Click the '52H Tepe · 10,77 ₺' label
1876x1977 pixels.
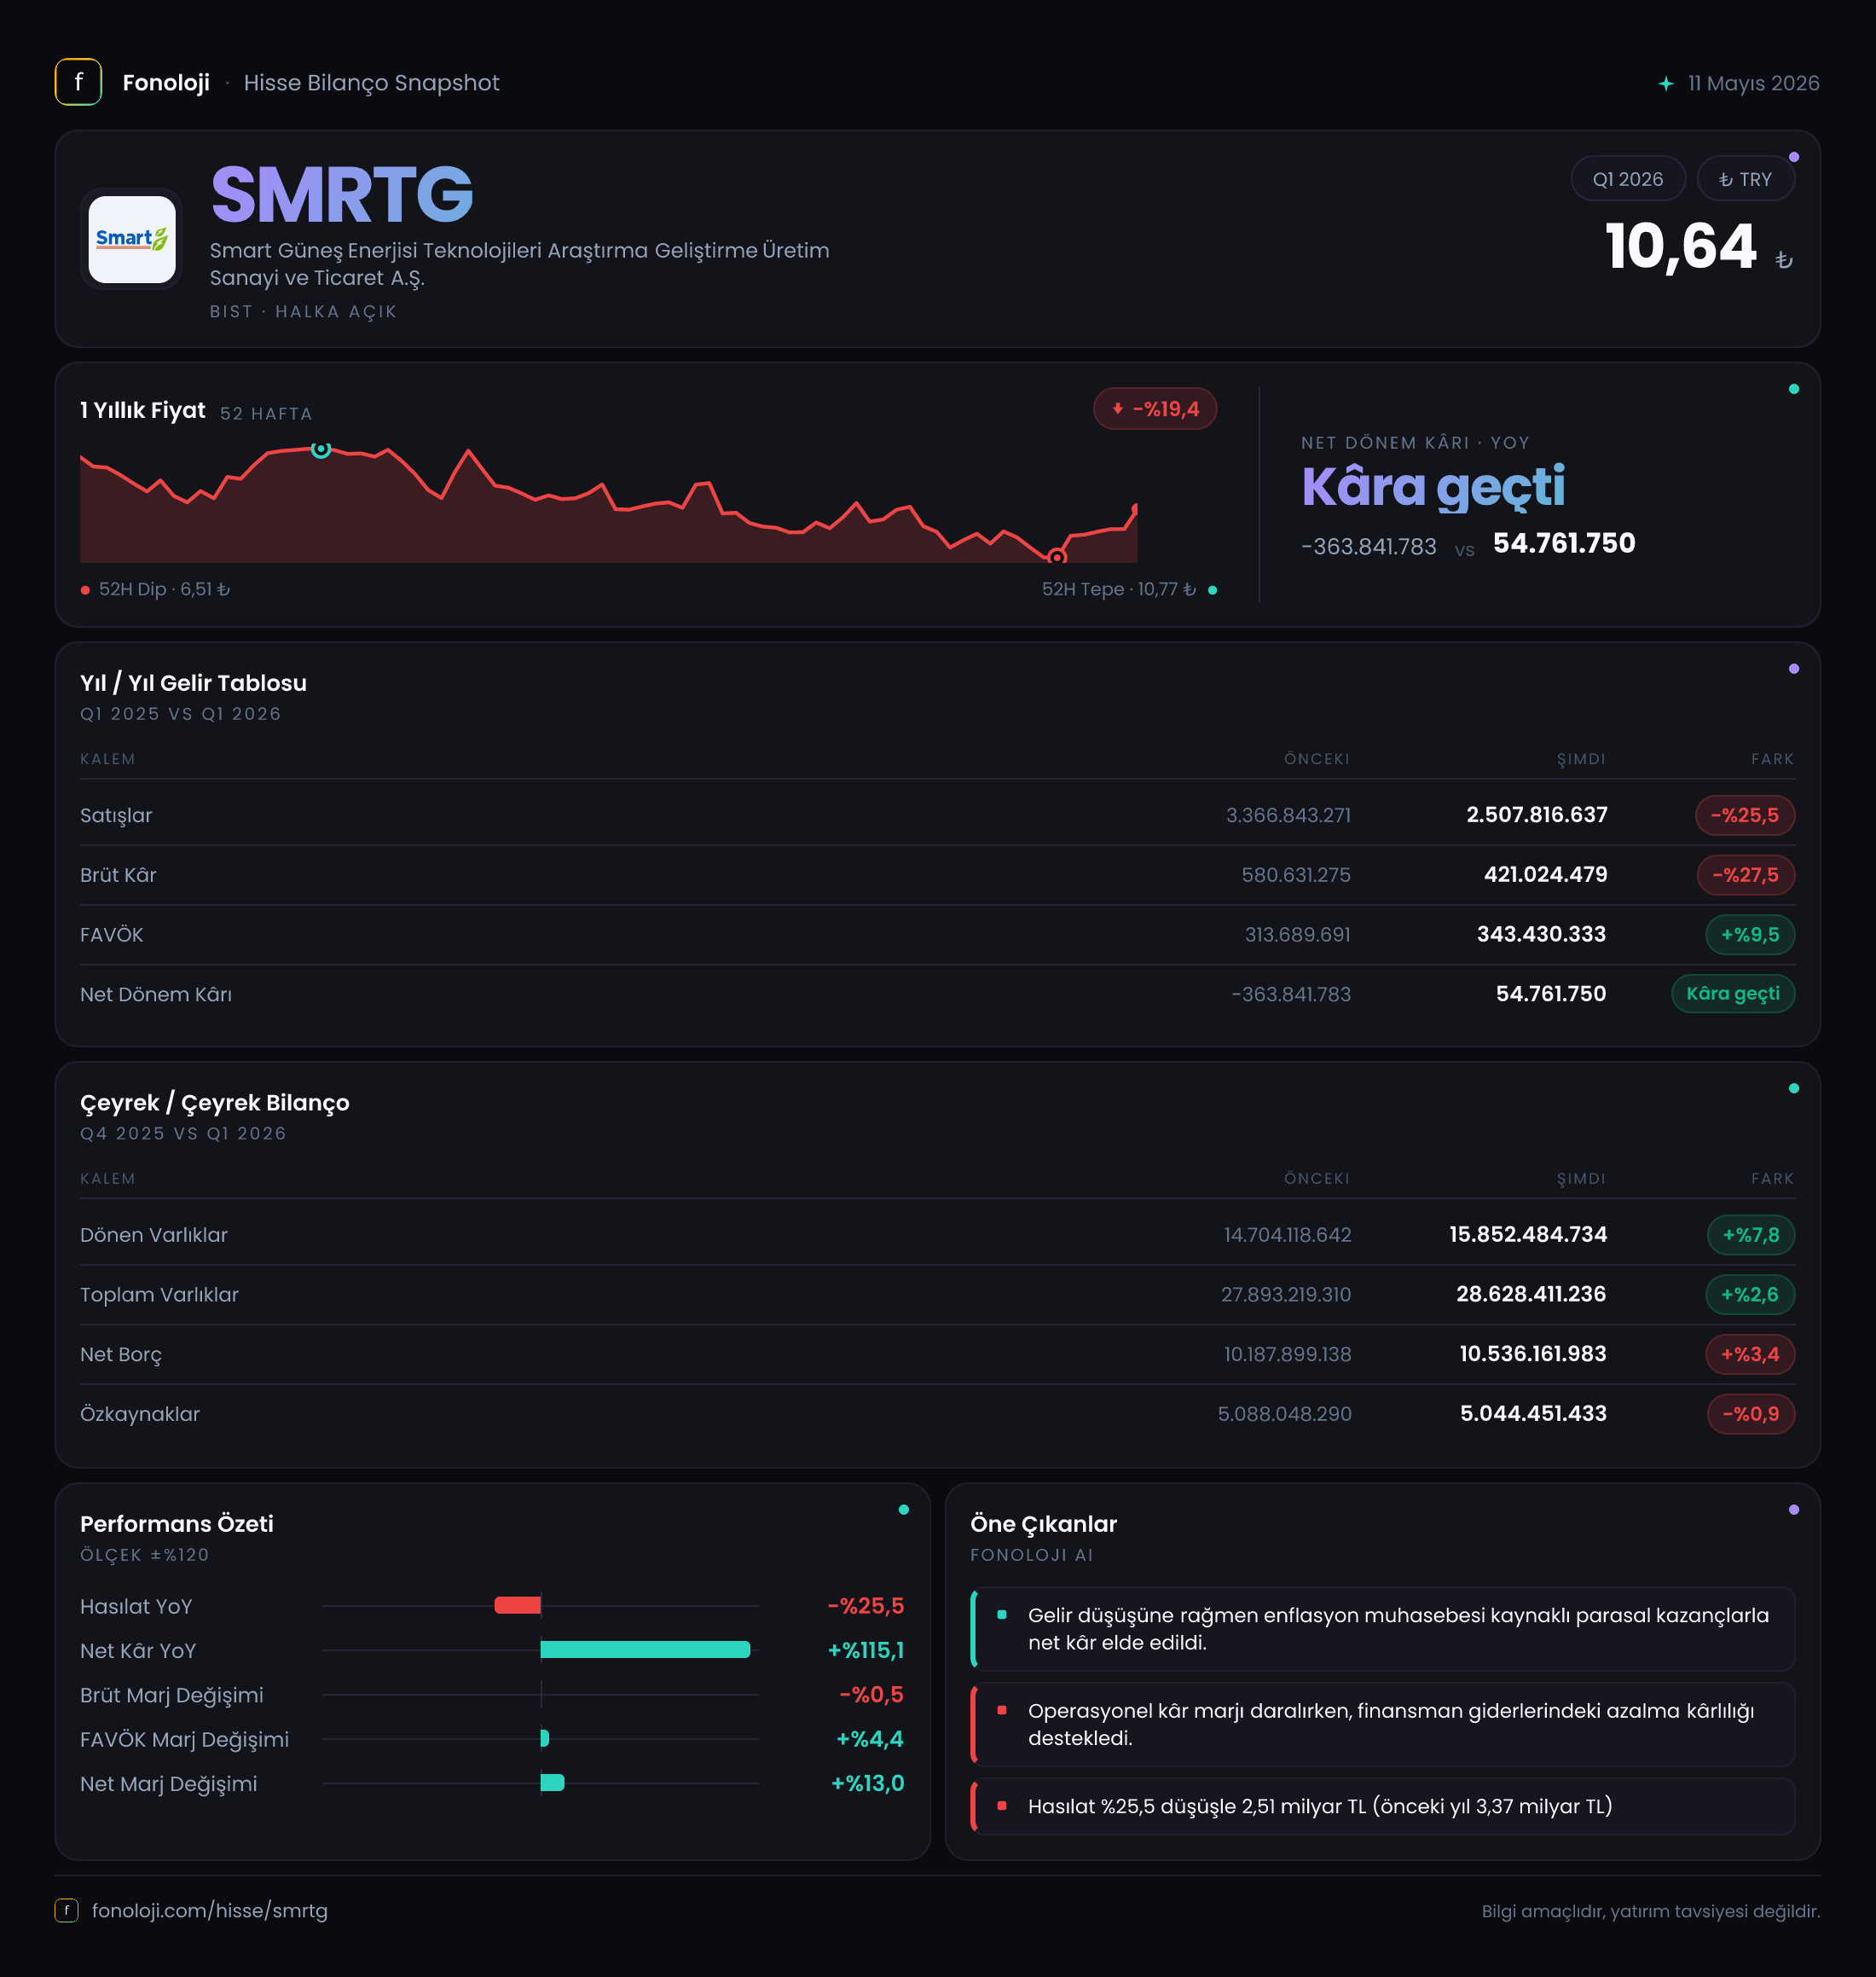[1119, 589]
